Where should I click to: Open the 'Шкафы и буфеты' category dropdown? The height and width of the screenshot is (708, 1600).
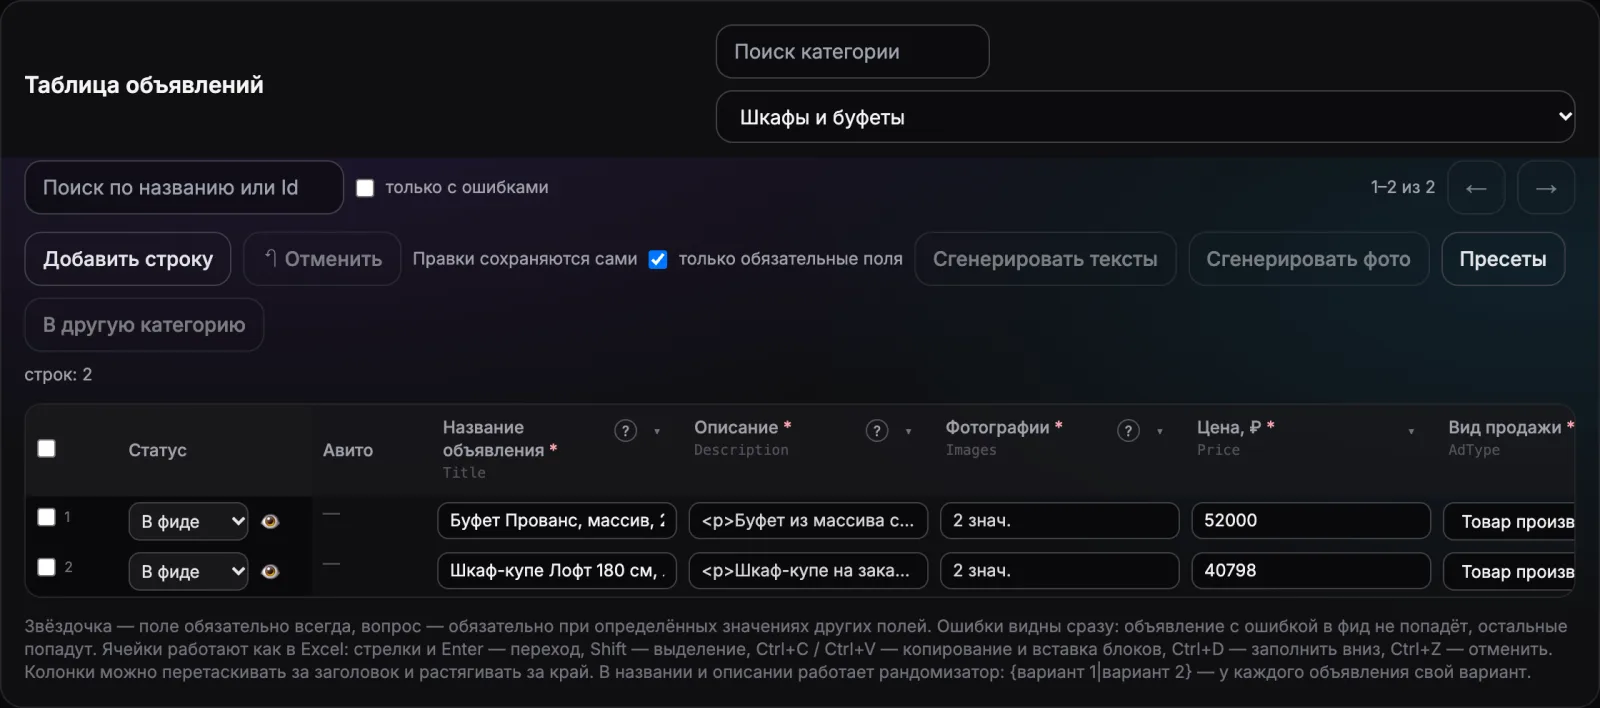(1145, 117)
